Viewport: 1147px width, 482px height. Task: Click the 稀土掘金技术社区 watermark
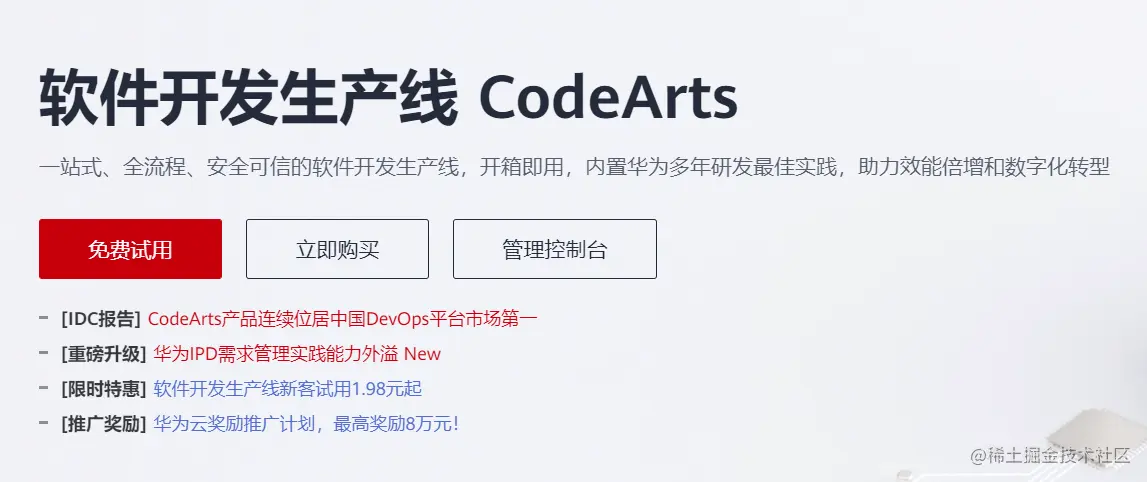pyautogui.click(x=1050, y=455)
